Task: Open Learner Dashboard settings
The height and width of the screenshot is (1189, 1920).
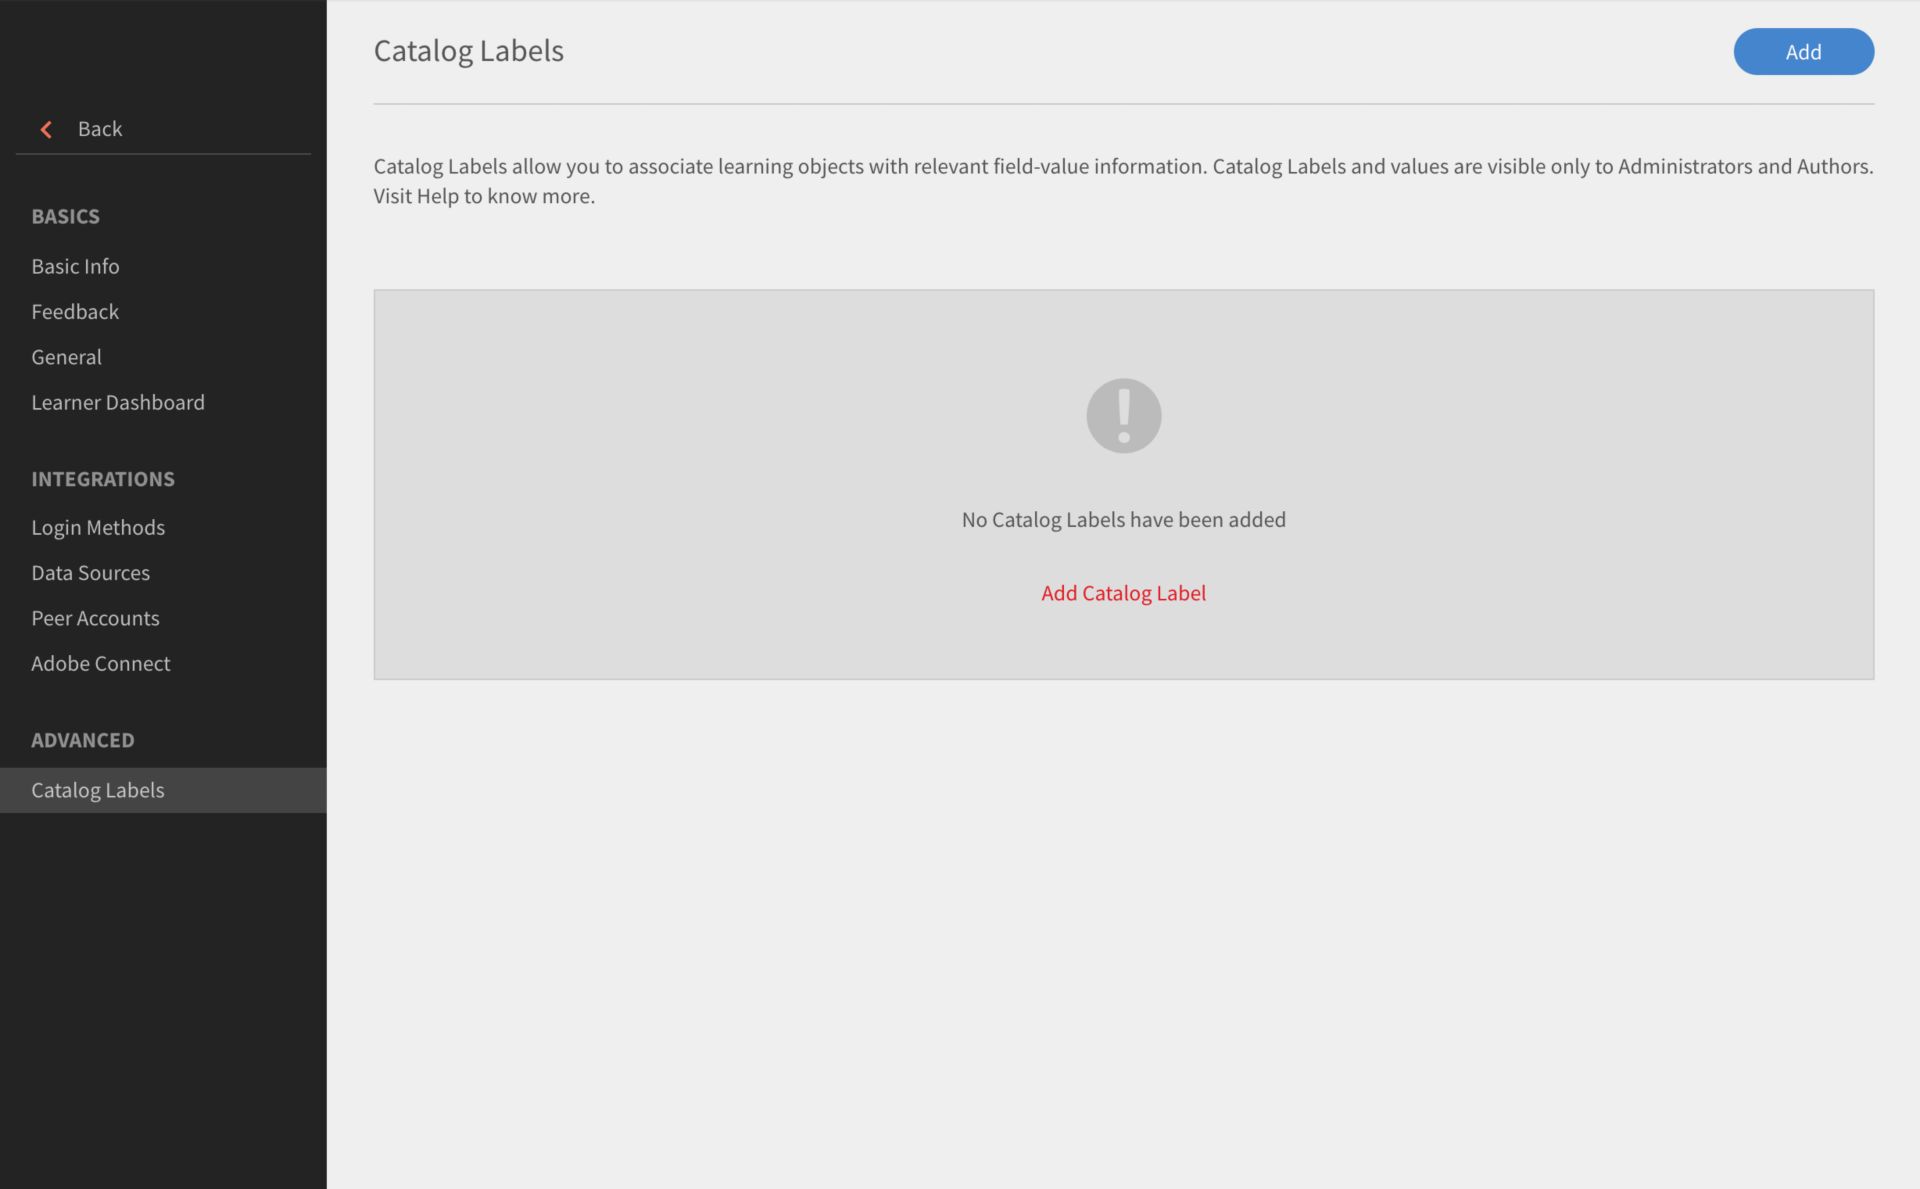Action: coord(118,403)
